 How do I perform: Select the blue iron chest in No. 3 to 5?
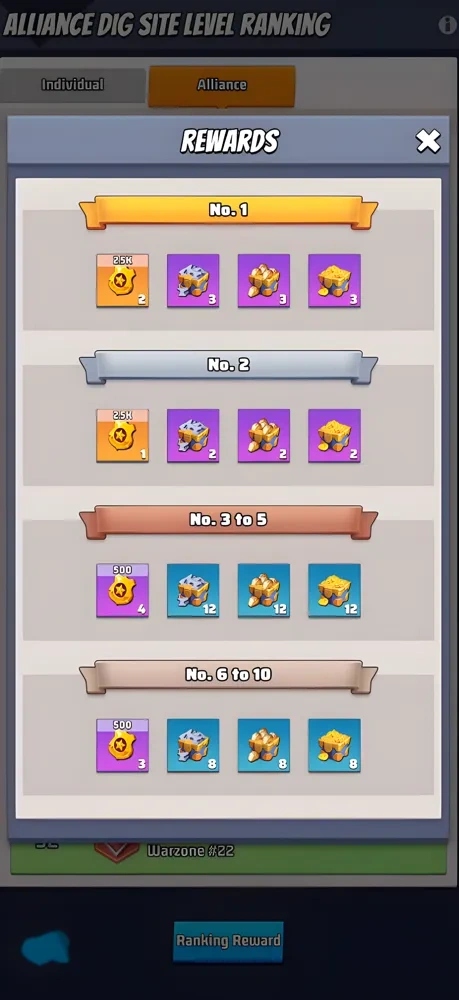pos(193,591)
